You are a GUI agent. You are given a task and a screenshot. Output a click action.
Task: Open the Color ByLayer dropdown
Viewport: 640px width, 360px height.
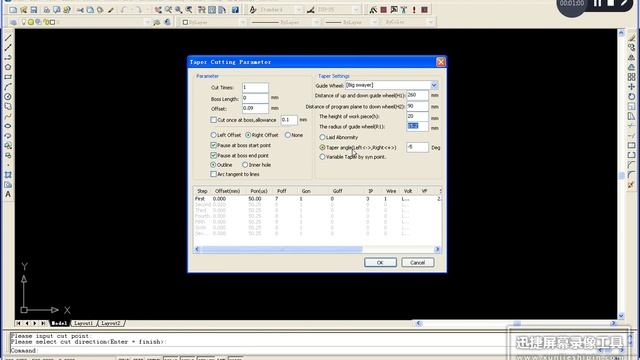coord(243,22)
